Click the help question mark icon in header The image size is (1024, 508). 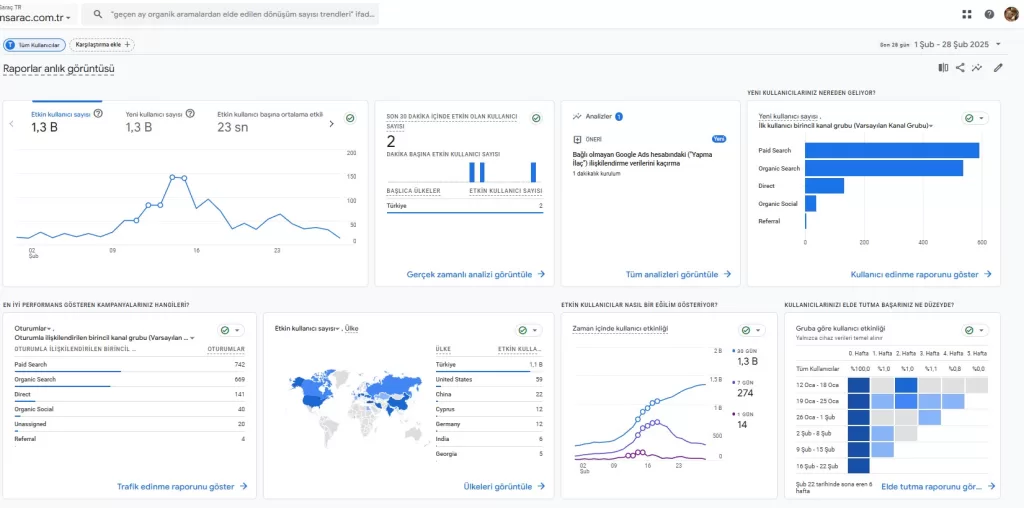coord(989,14)
